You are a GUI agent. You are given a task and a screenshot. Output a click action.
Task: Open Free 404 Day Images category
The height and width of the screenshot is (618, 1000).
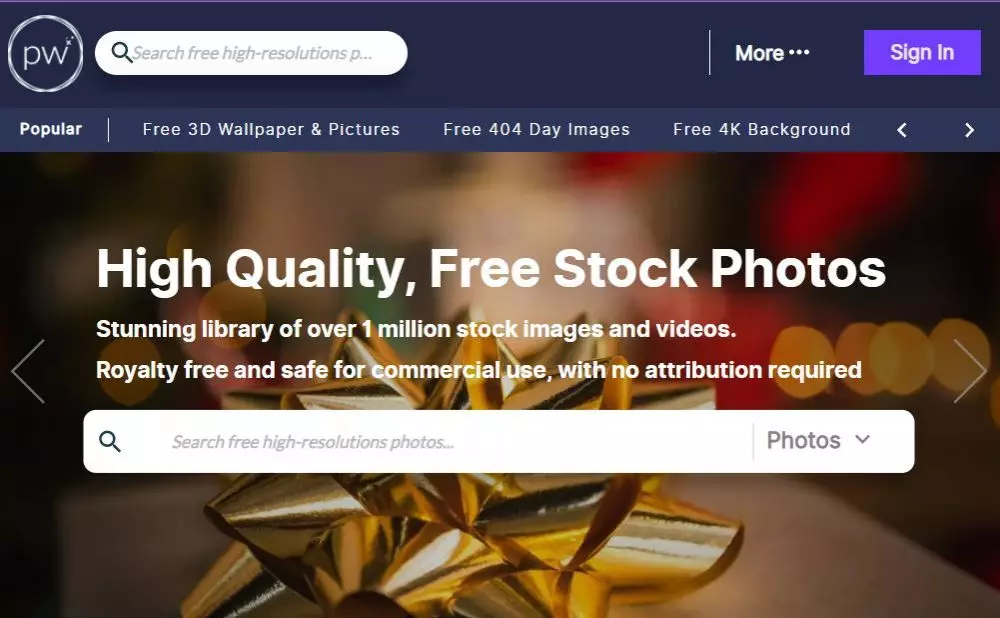(x=536, y=129)
